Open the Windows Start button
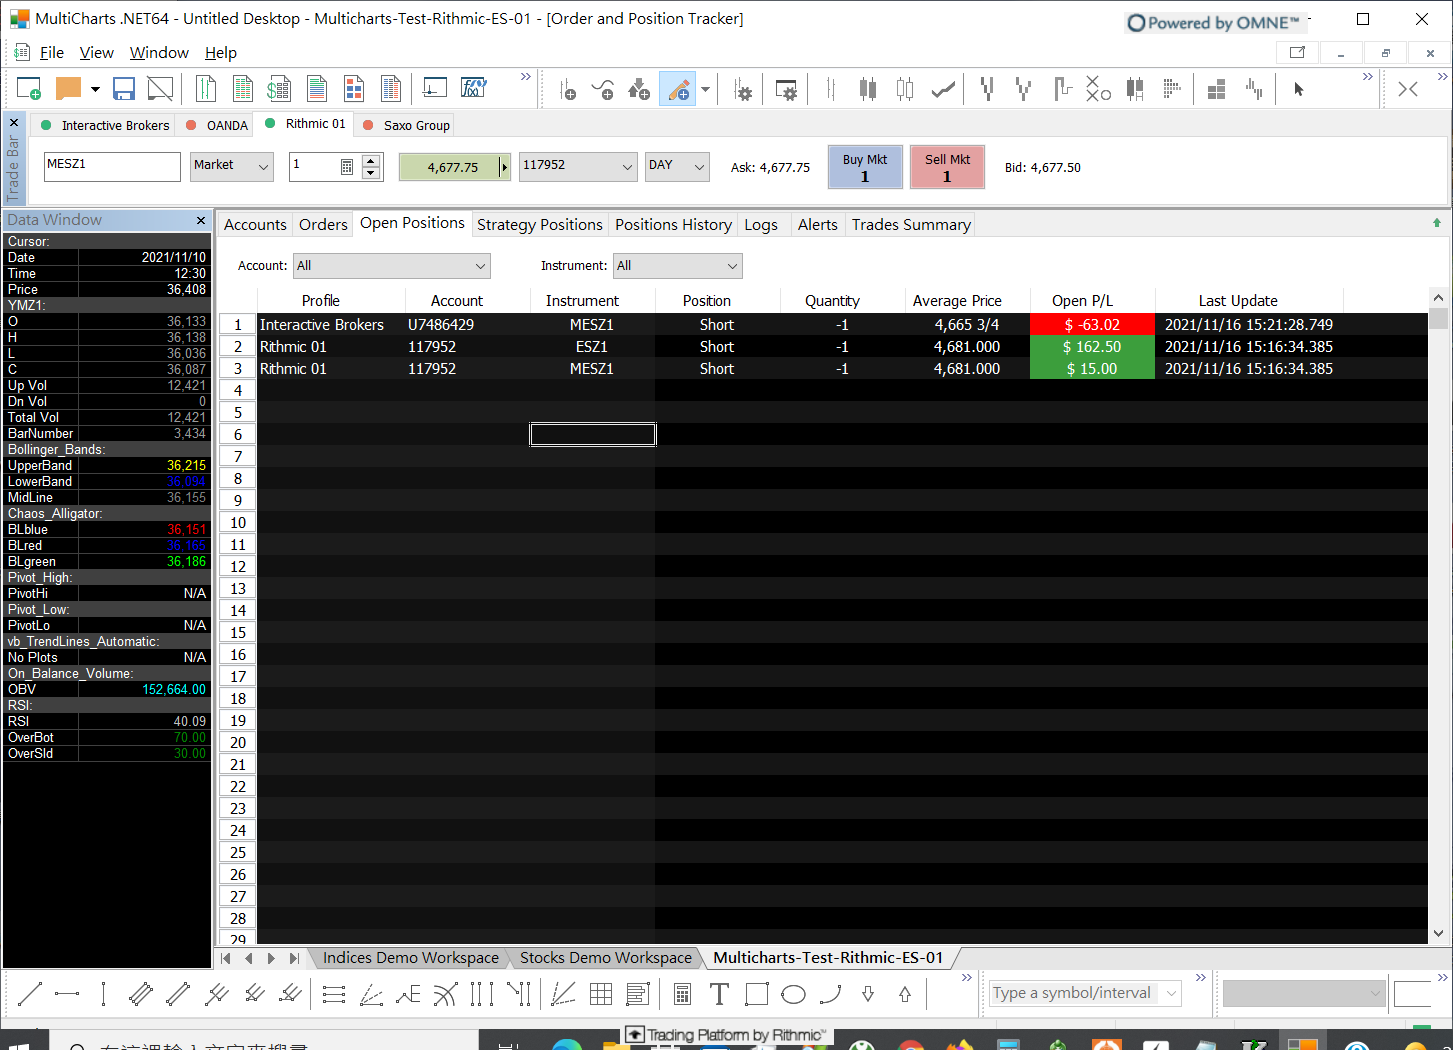The height and width of the screenshot is (1050, 1453). coord(18,1043)
